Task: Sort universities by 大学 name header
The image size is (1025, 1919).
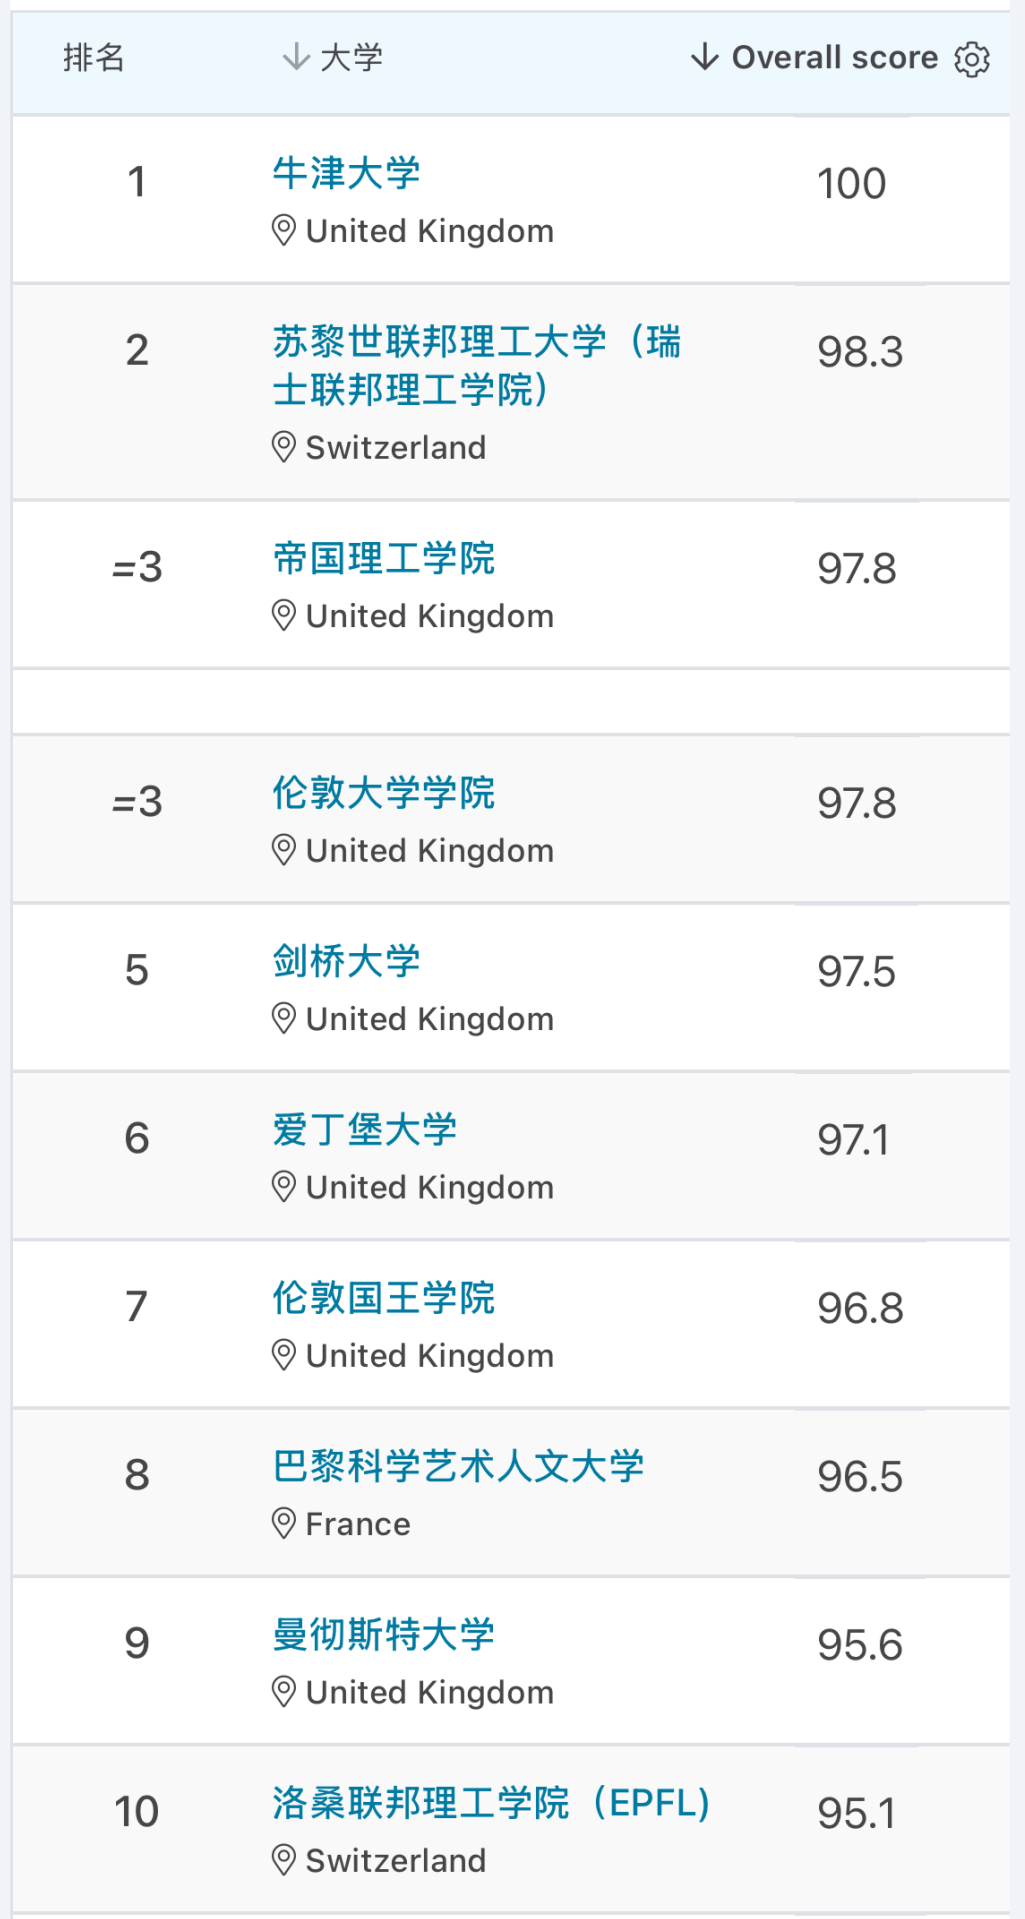Action: tap(351, 58)
